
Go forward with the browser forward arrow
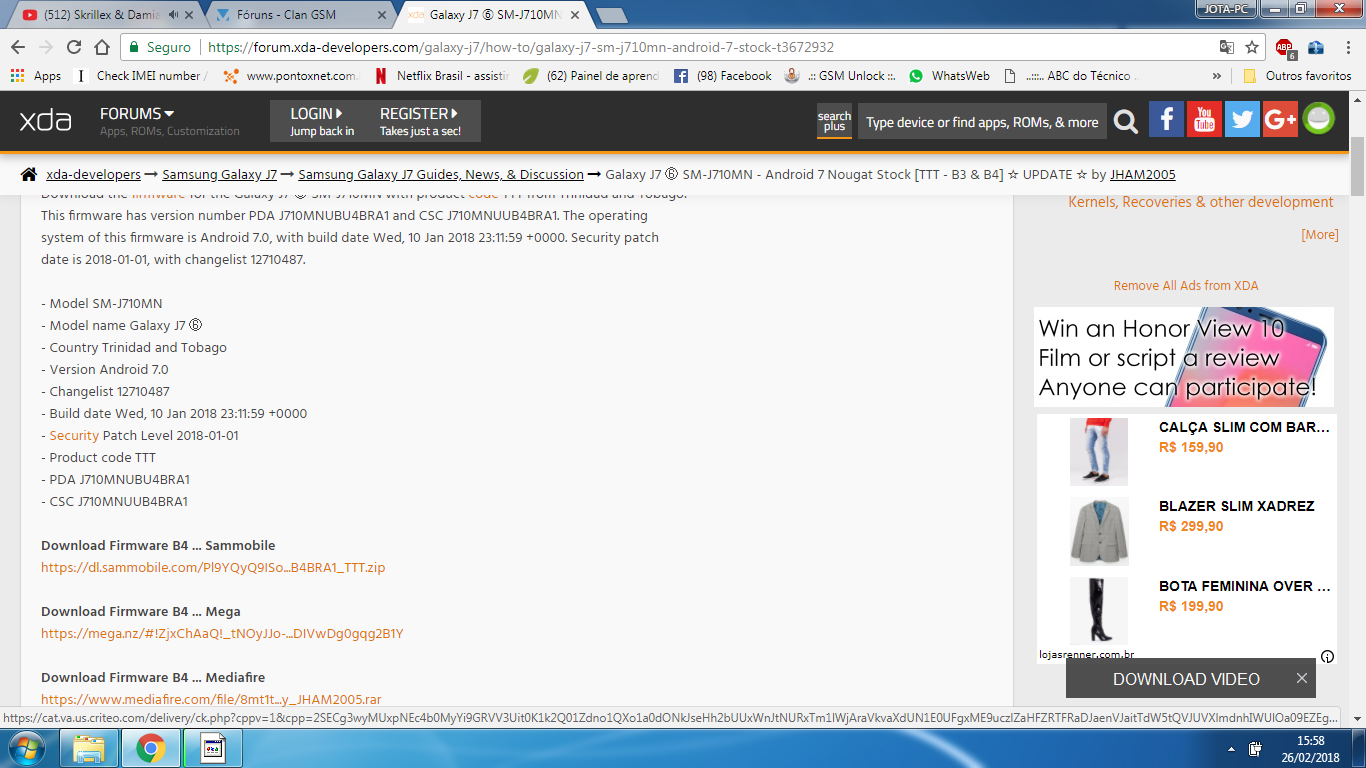46,47
